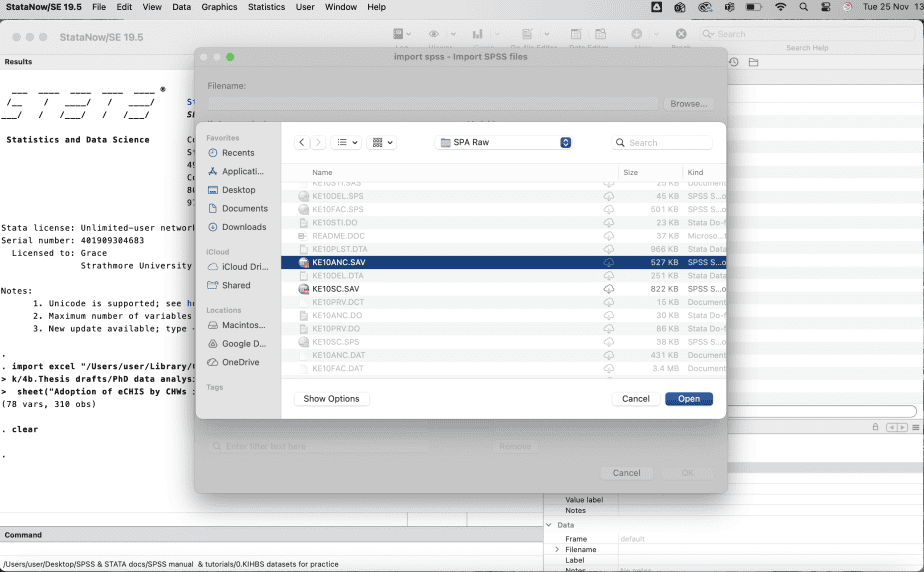This screenshot has height=572, width=924.
Task: Select OneDrive location in the sidebar
Action: point(240,362)
